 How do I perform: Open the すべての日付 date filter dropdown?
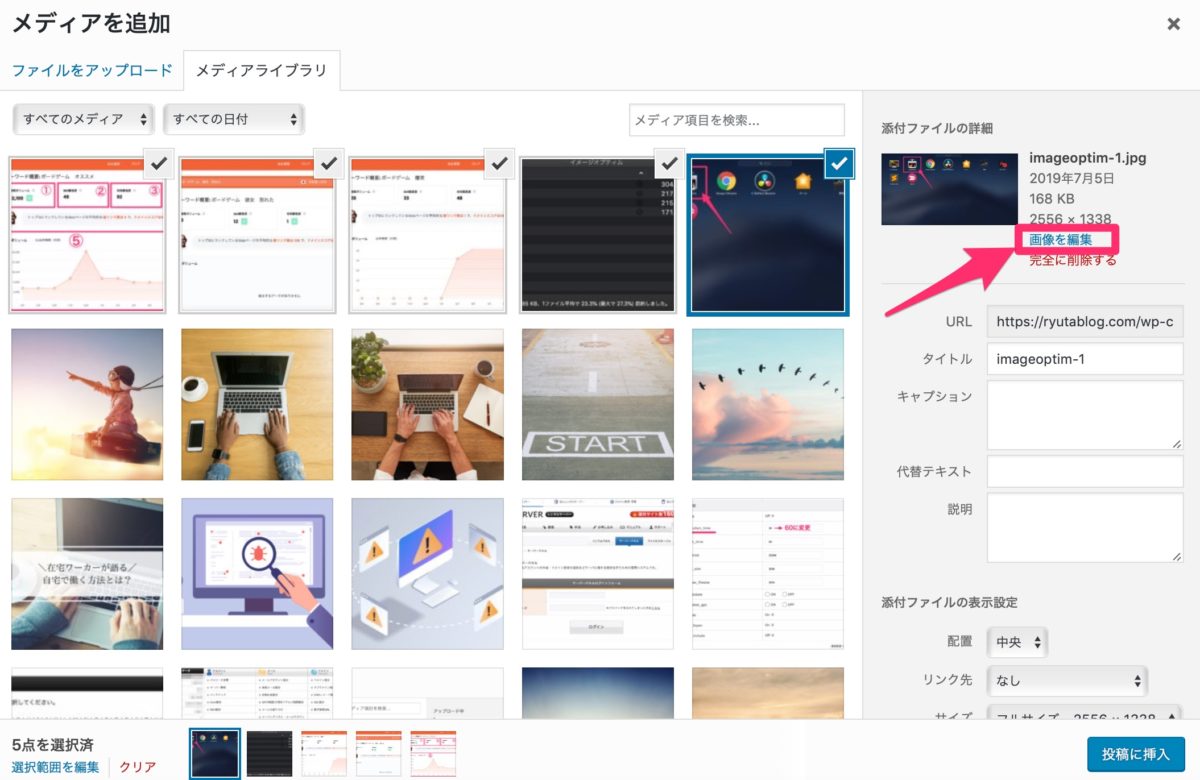(x=233, y=119)
